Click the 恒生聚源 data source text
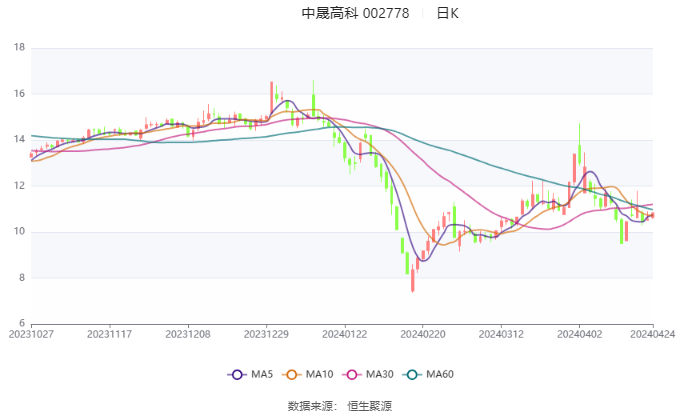Image resolution: width=680 pixels, height=413 pixels. click(x=369, y=406)
